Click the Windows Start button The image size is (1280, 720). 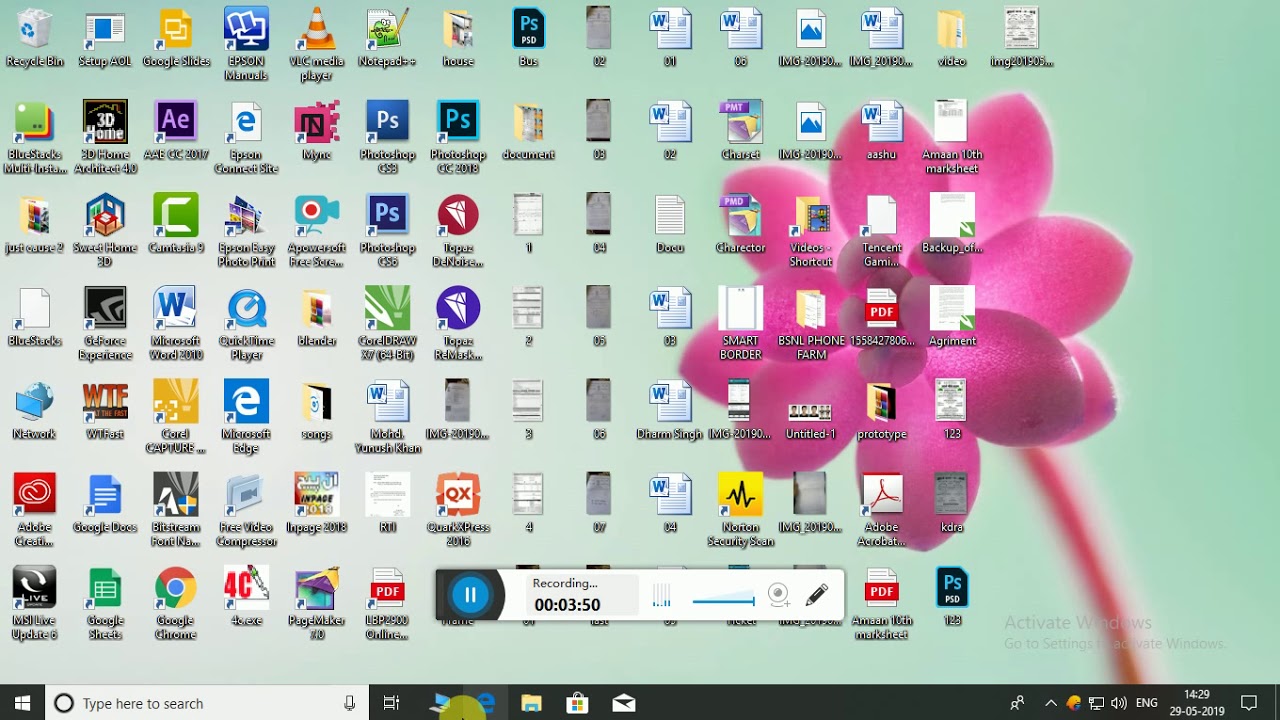coord(23,703)
